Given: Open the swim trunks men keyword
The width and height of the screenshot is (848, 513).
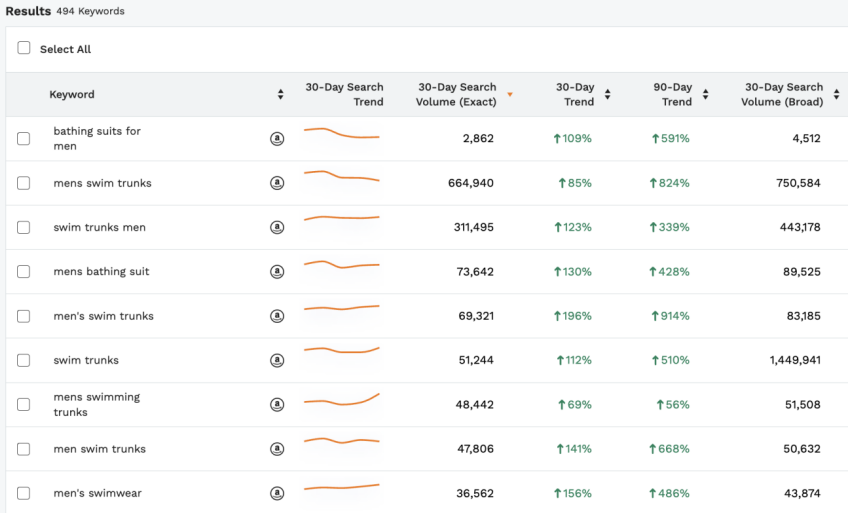Looking at the screenshot, I should [x=100, y=228].
